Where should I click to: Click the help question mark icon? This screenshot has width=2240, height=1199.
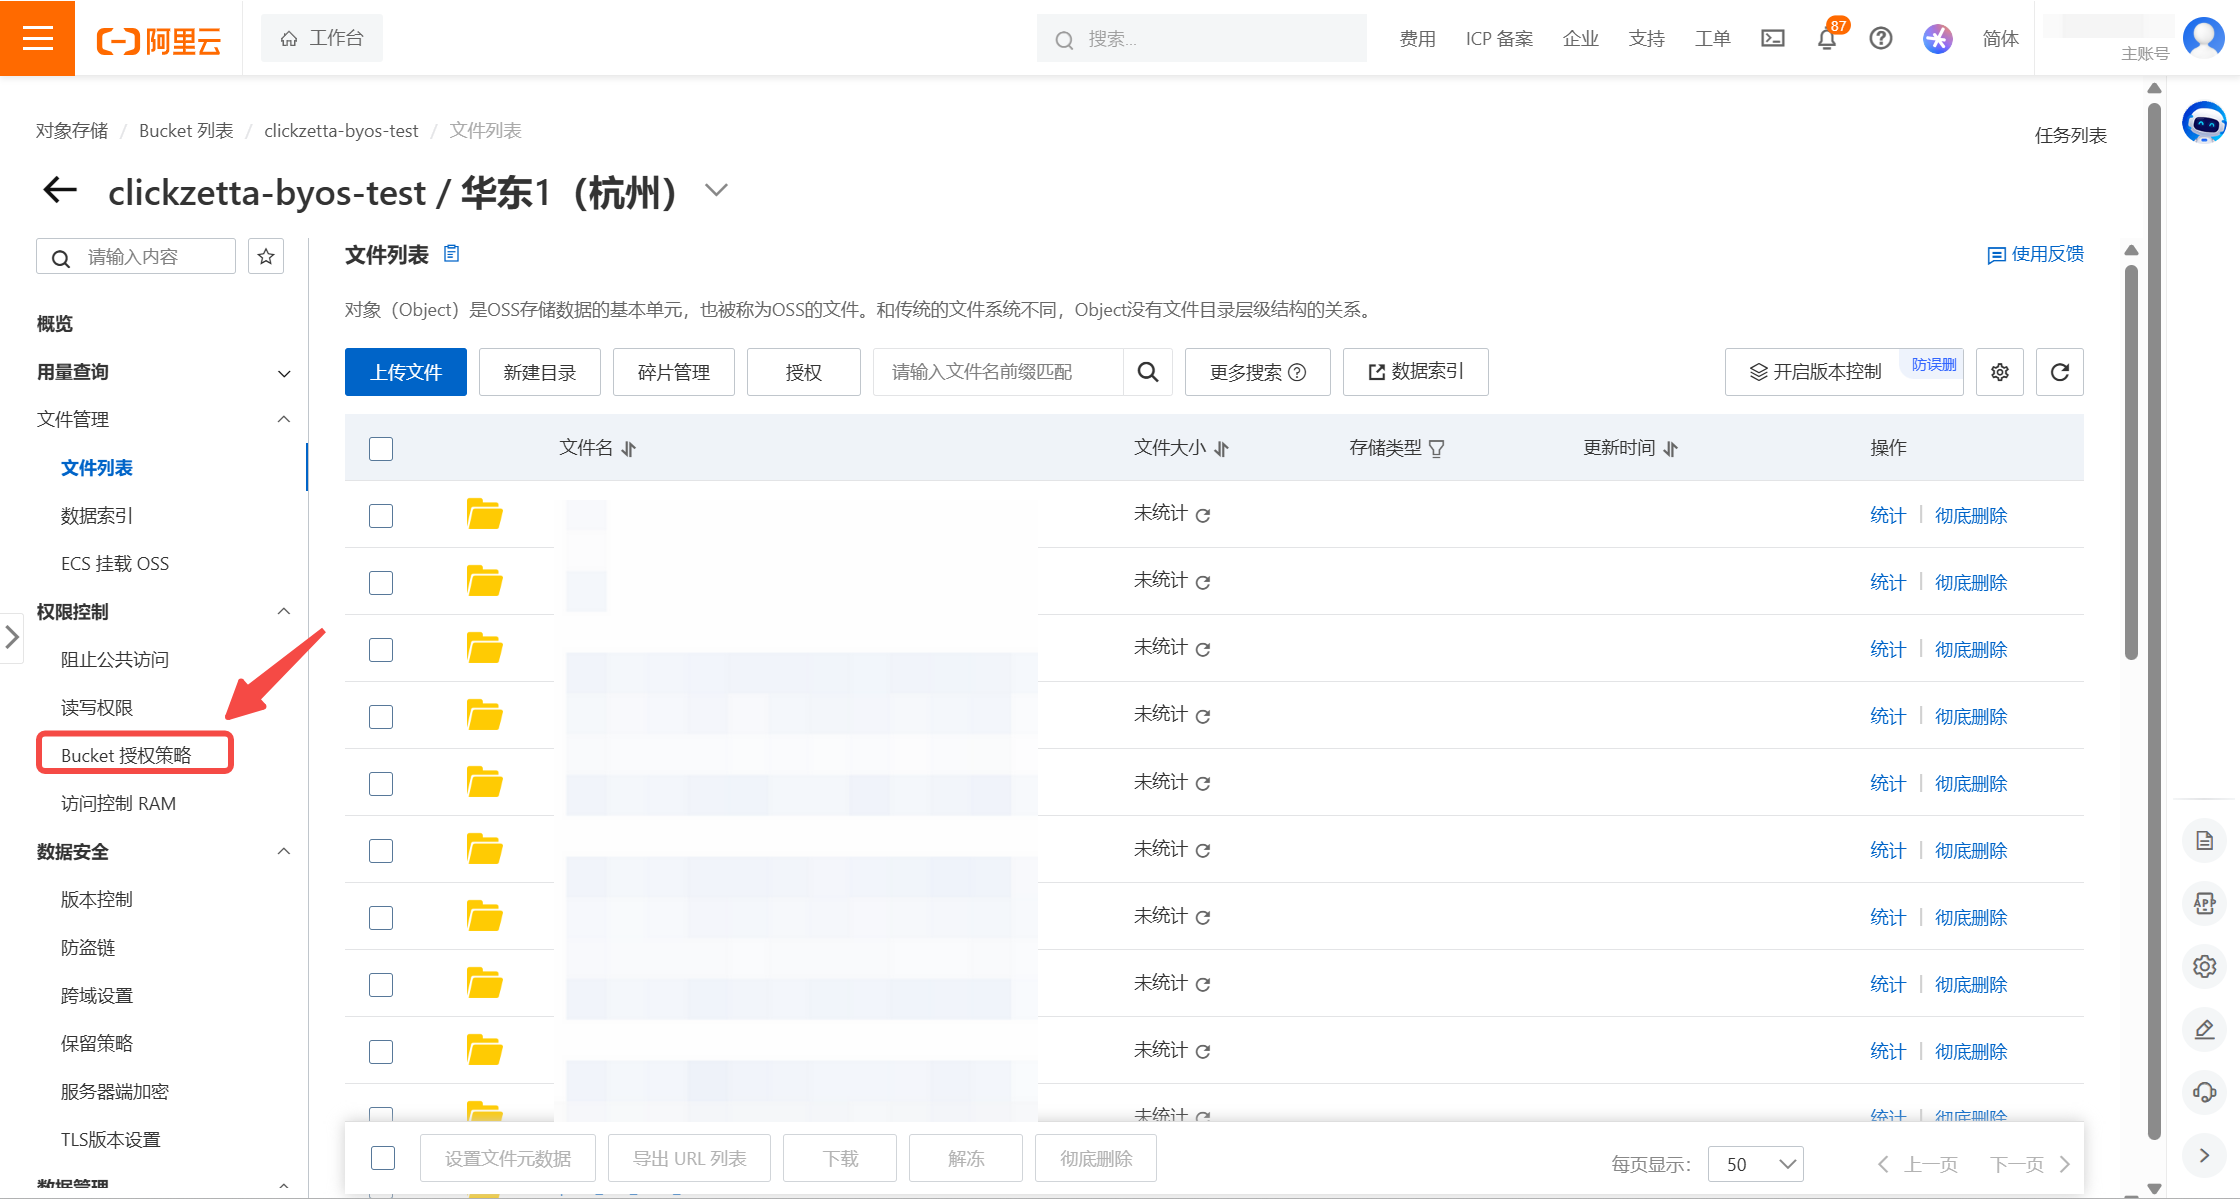click(1880, 39)
